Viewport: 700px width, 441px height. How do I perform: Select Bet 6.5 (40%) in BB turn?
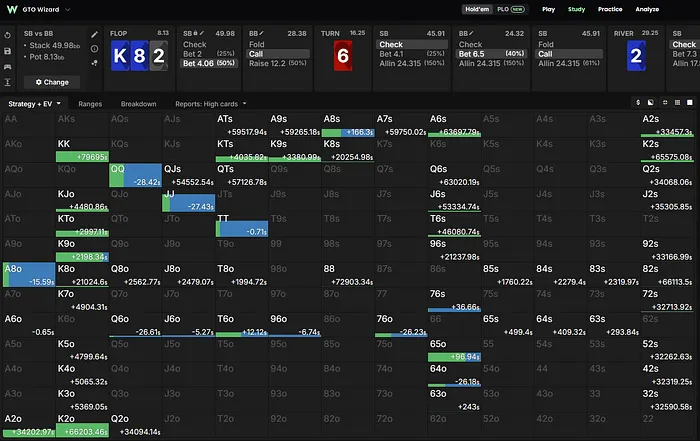[491, 54]
